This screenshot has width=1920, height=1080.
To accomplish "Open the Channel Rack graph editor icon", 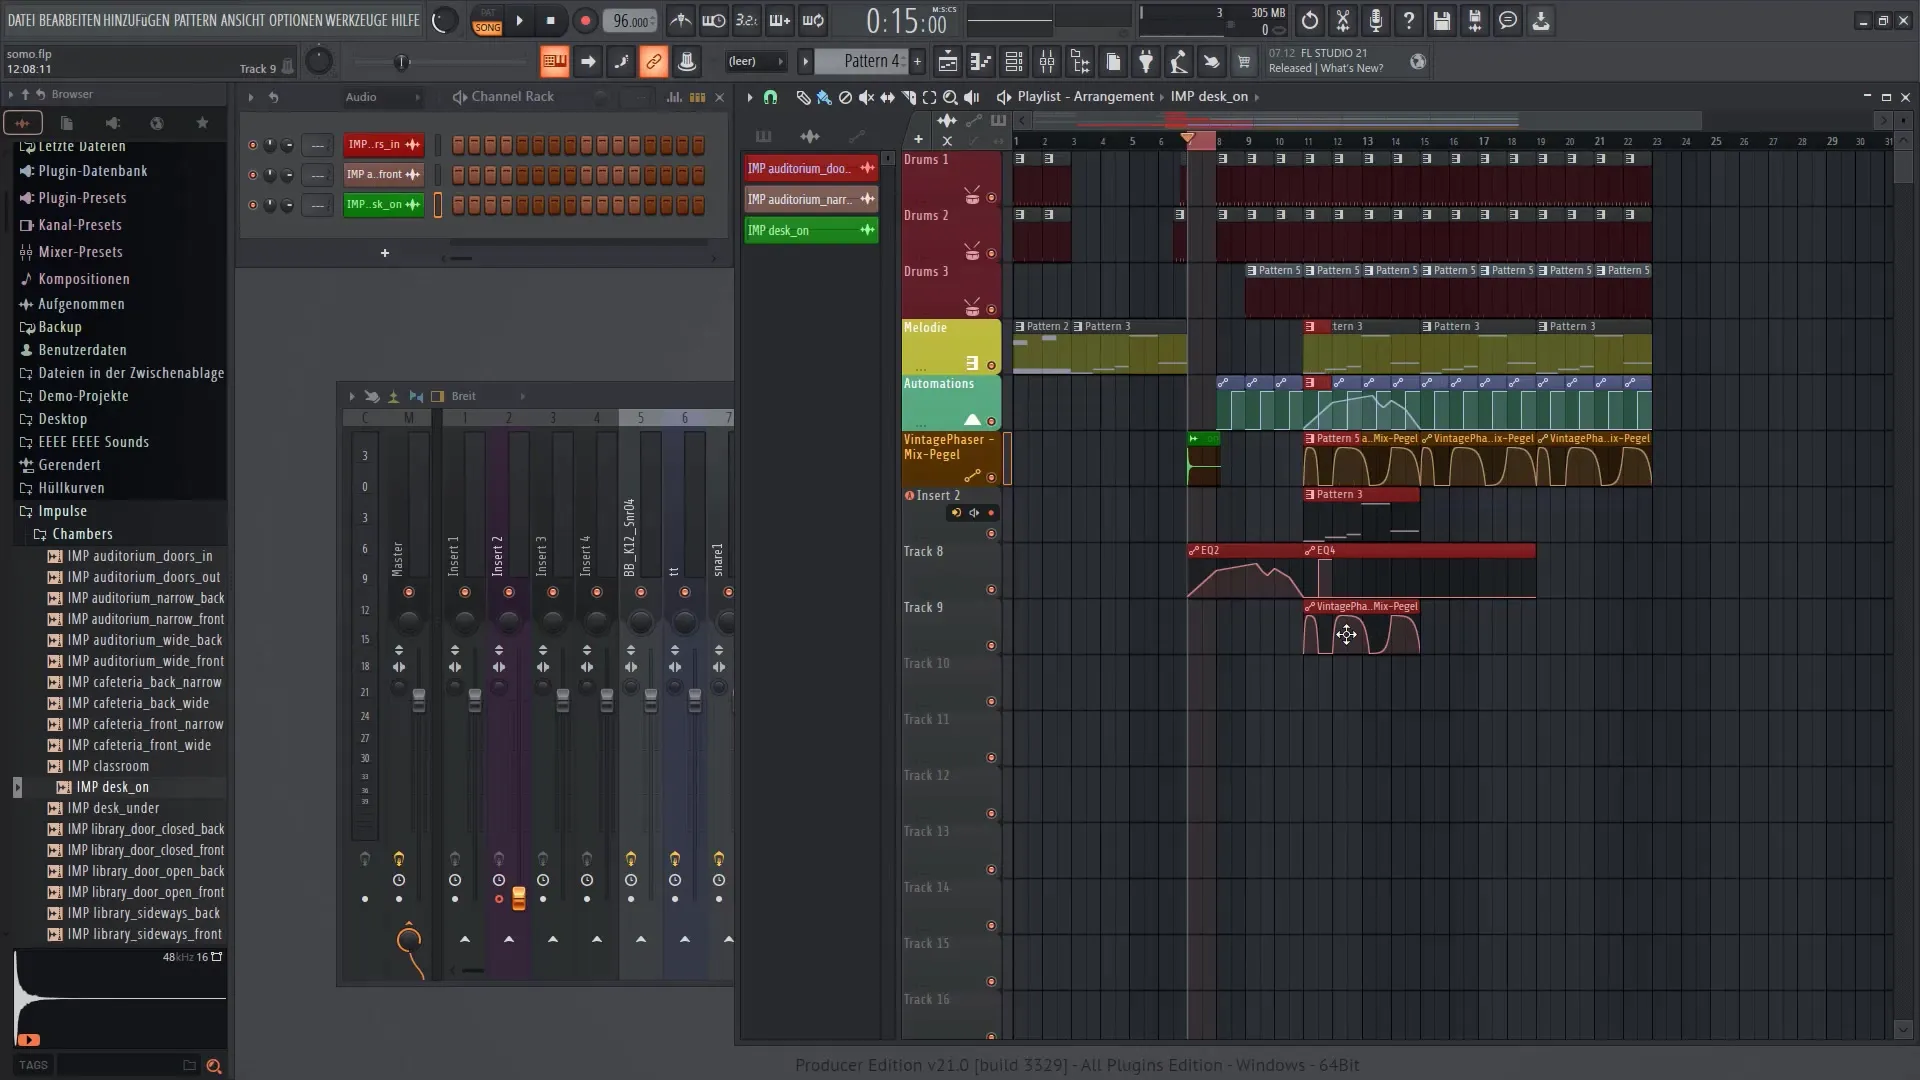I will 674,97.
